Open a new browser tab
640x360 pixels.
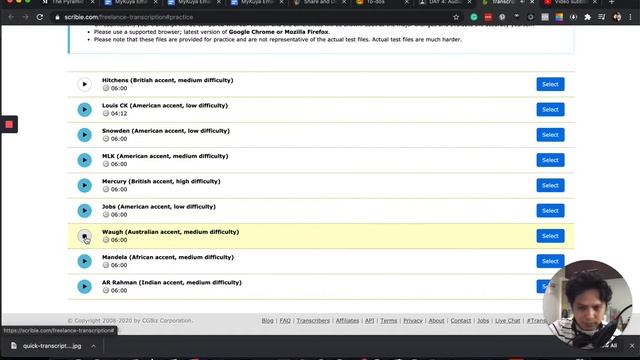coord(611,2)
